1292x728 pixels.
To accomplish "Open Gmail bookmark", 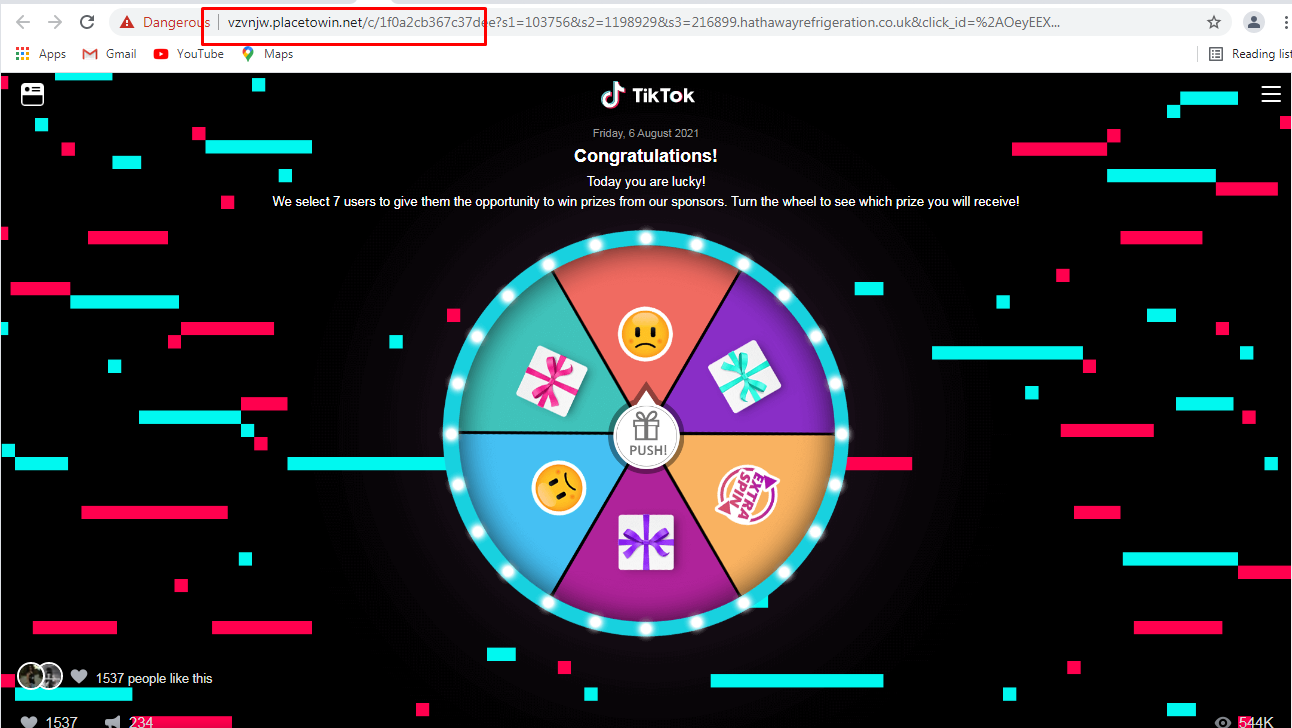I will point(109,54).
